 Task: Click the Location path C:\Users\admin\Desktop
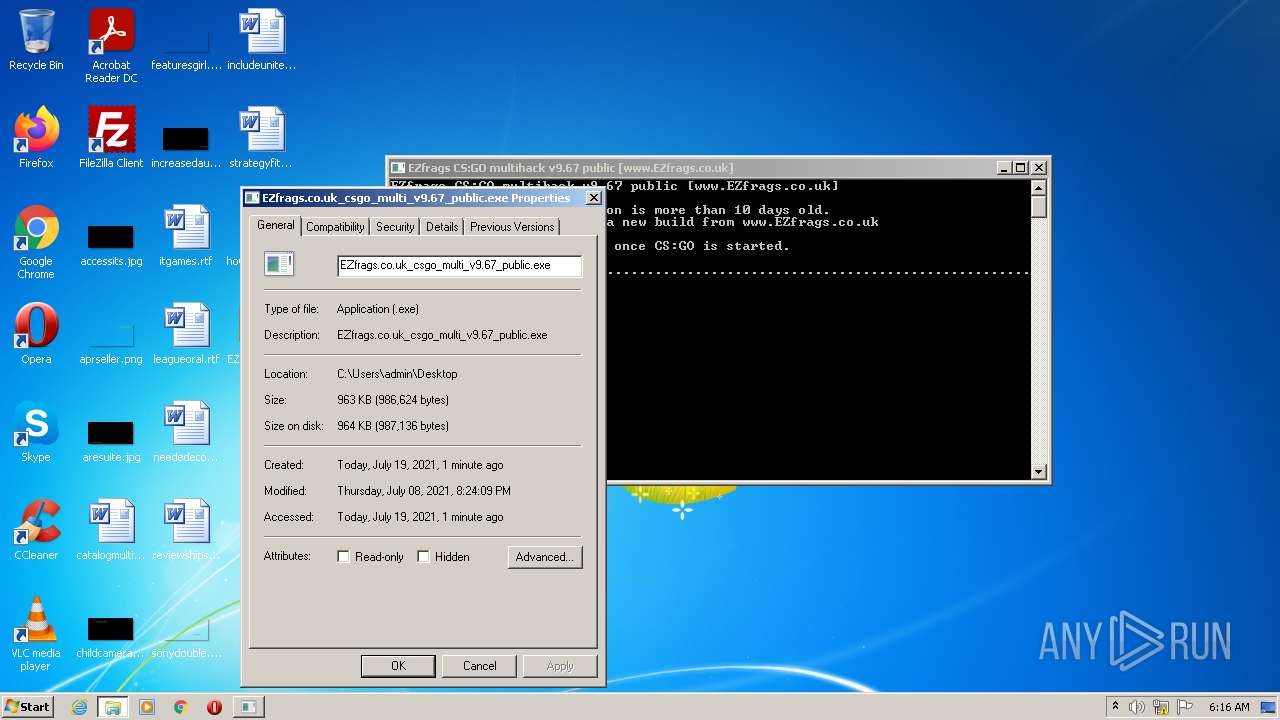[x=397, y=374]
